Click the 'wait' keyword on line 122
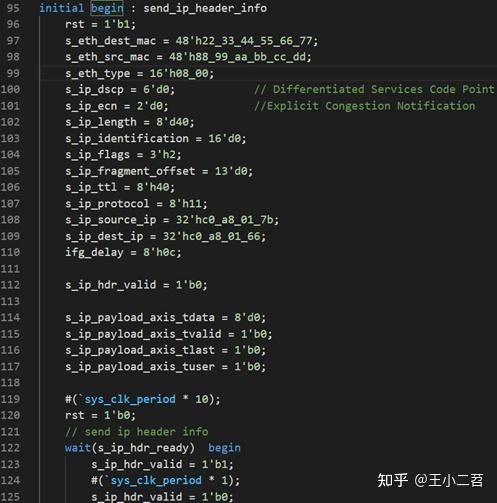The image size is (497, 503). pyautogui.click(x=78, y=448)
